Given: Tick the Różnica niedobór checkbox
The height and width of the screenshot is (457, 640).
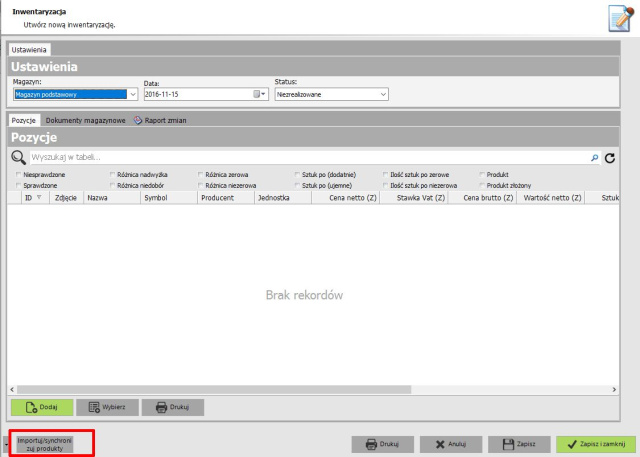Looking at the screenshot, I should (112, 186).
